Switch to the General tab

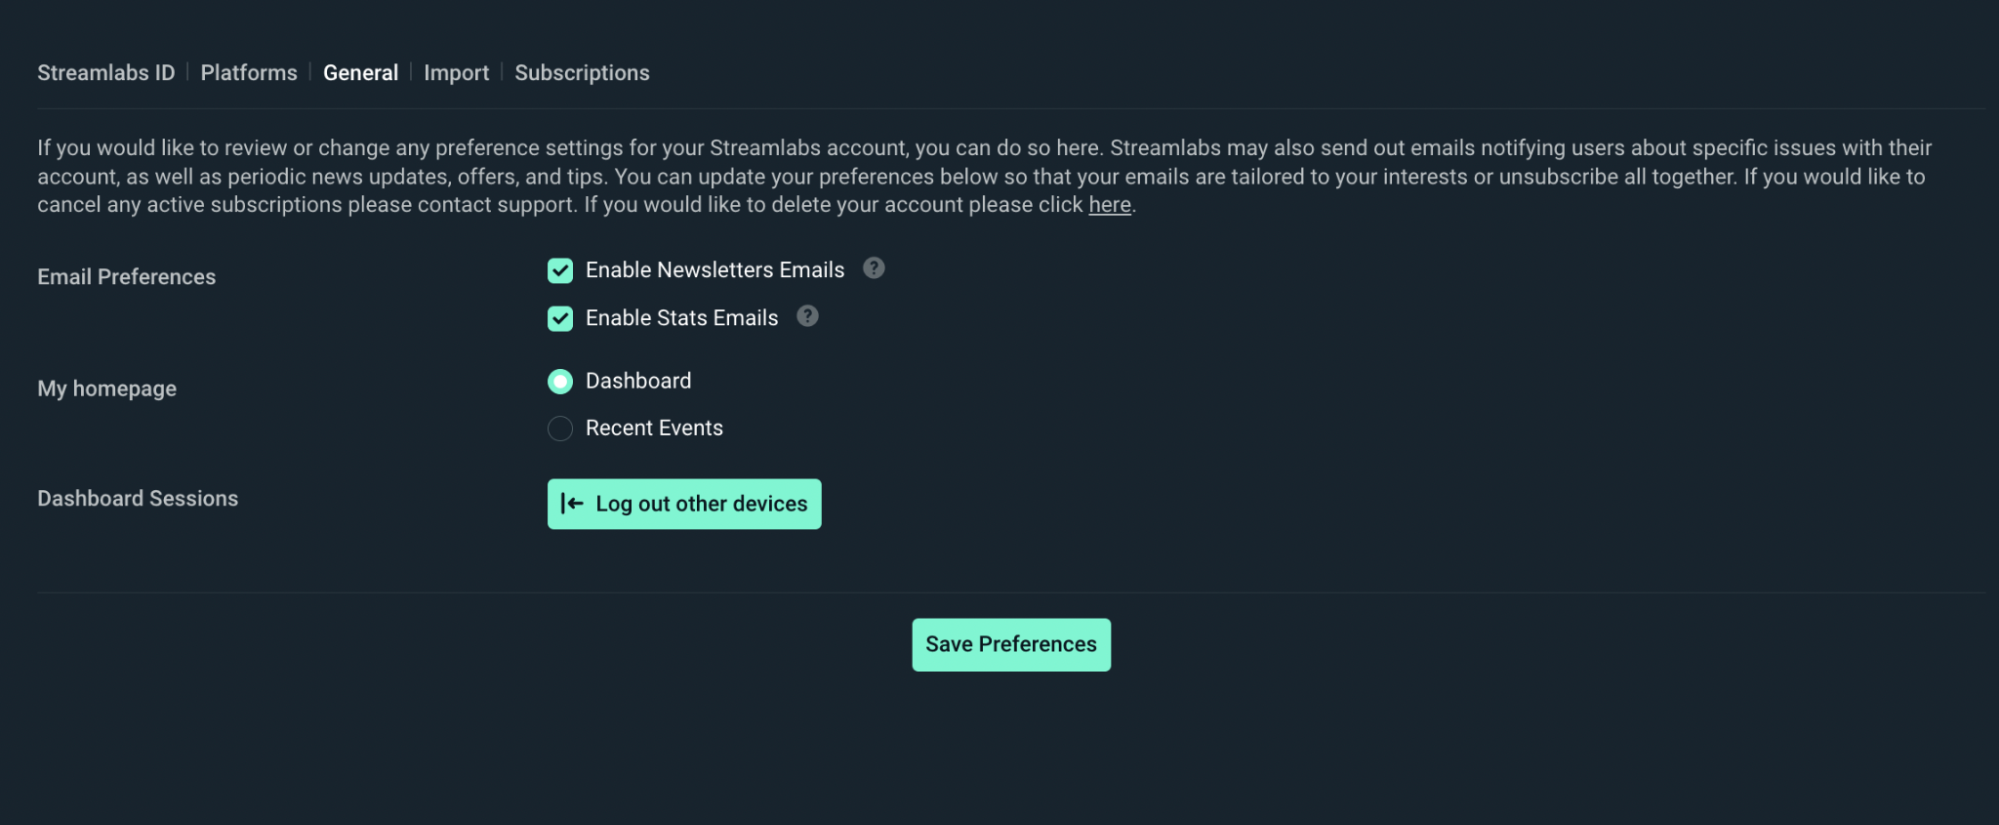coord(361,72)
